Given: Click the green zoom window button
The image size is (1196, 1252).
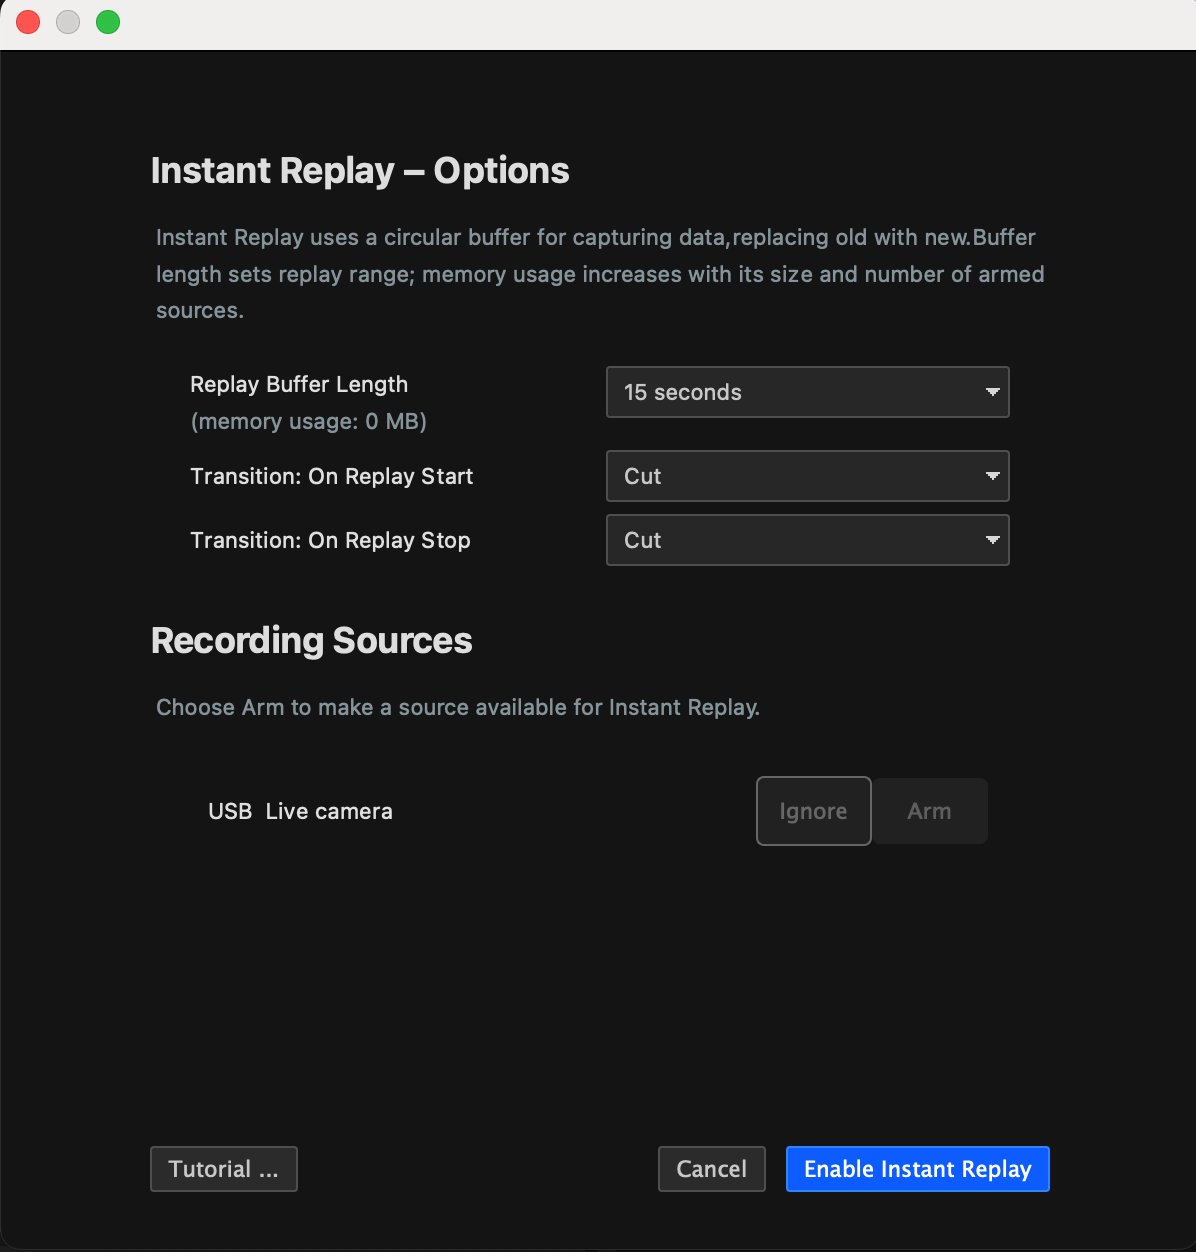Looking at the screenshot, I should 108,22.
